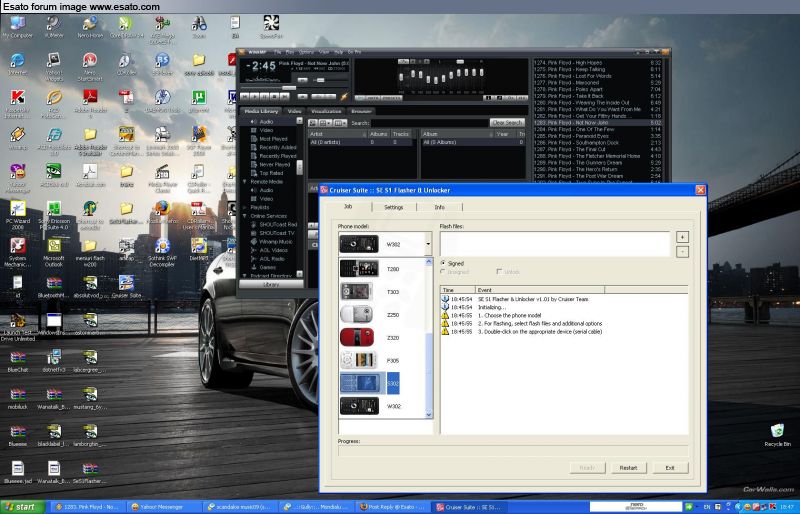Open the Info tab in Cruiser Suite
The image size is (800, 514).
[x=439, y=207]
